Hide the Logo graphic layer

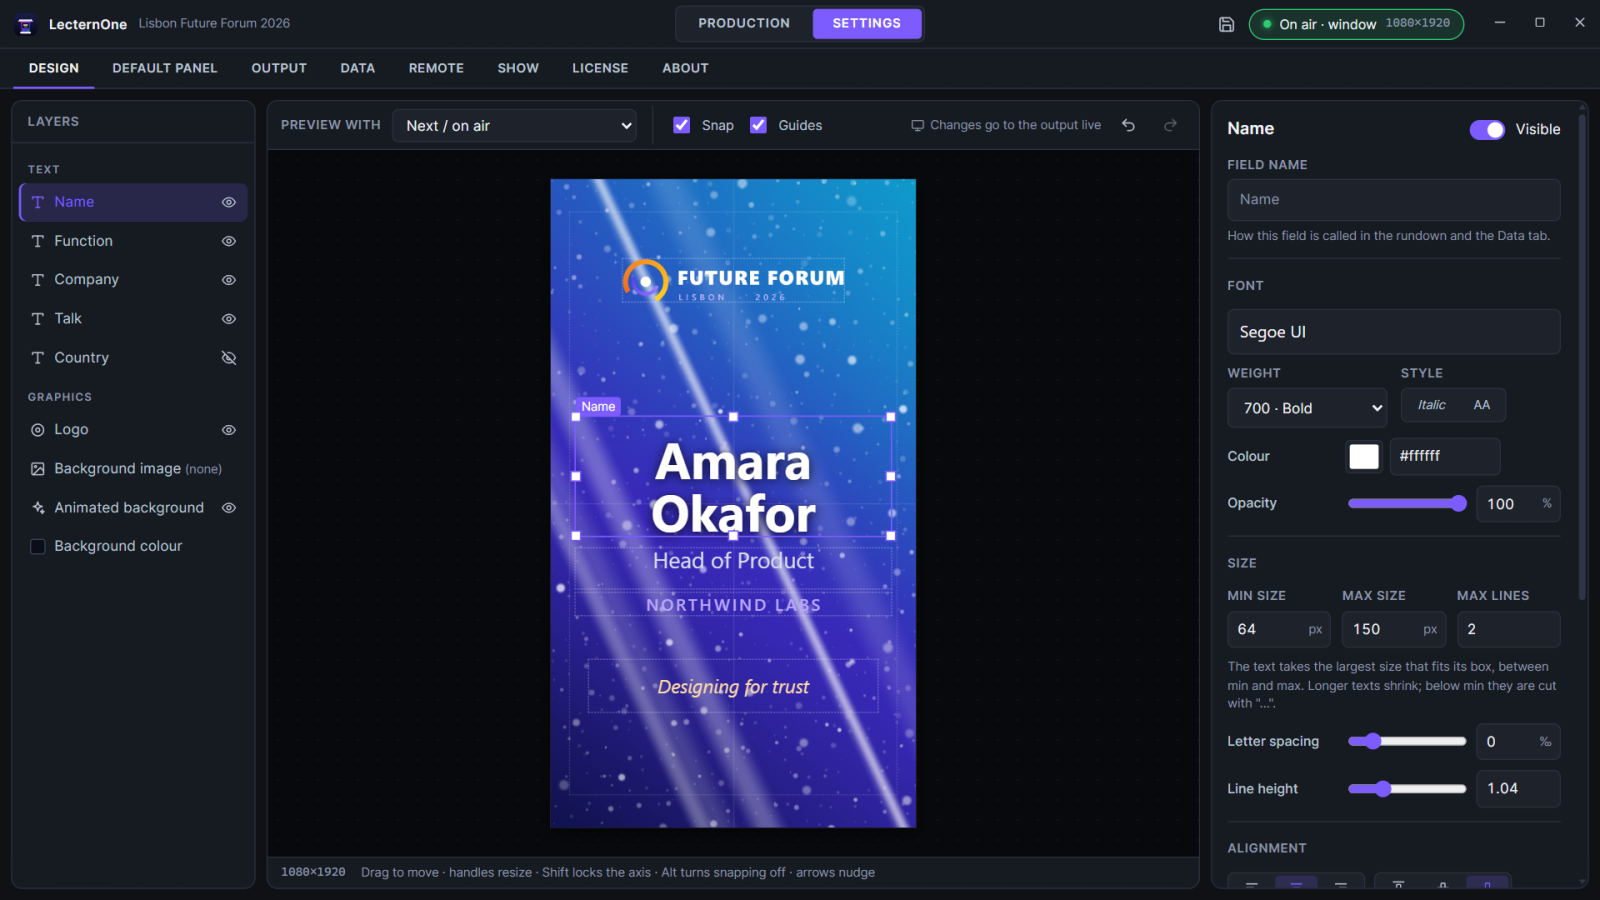tap(229, 430)
